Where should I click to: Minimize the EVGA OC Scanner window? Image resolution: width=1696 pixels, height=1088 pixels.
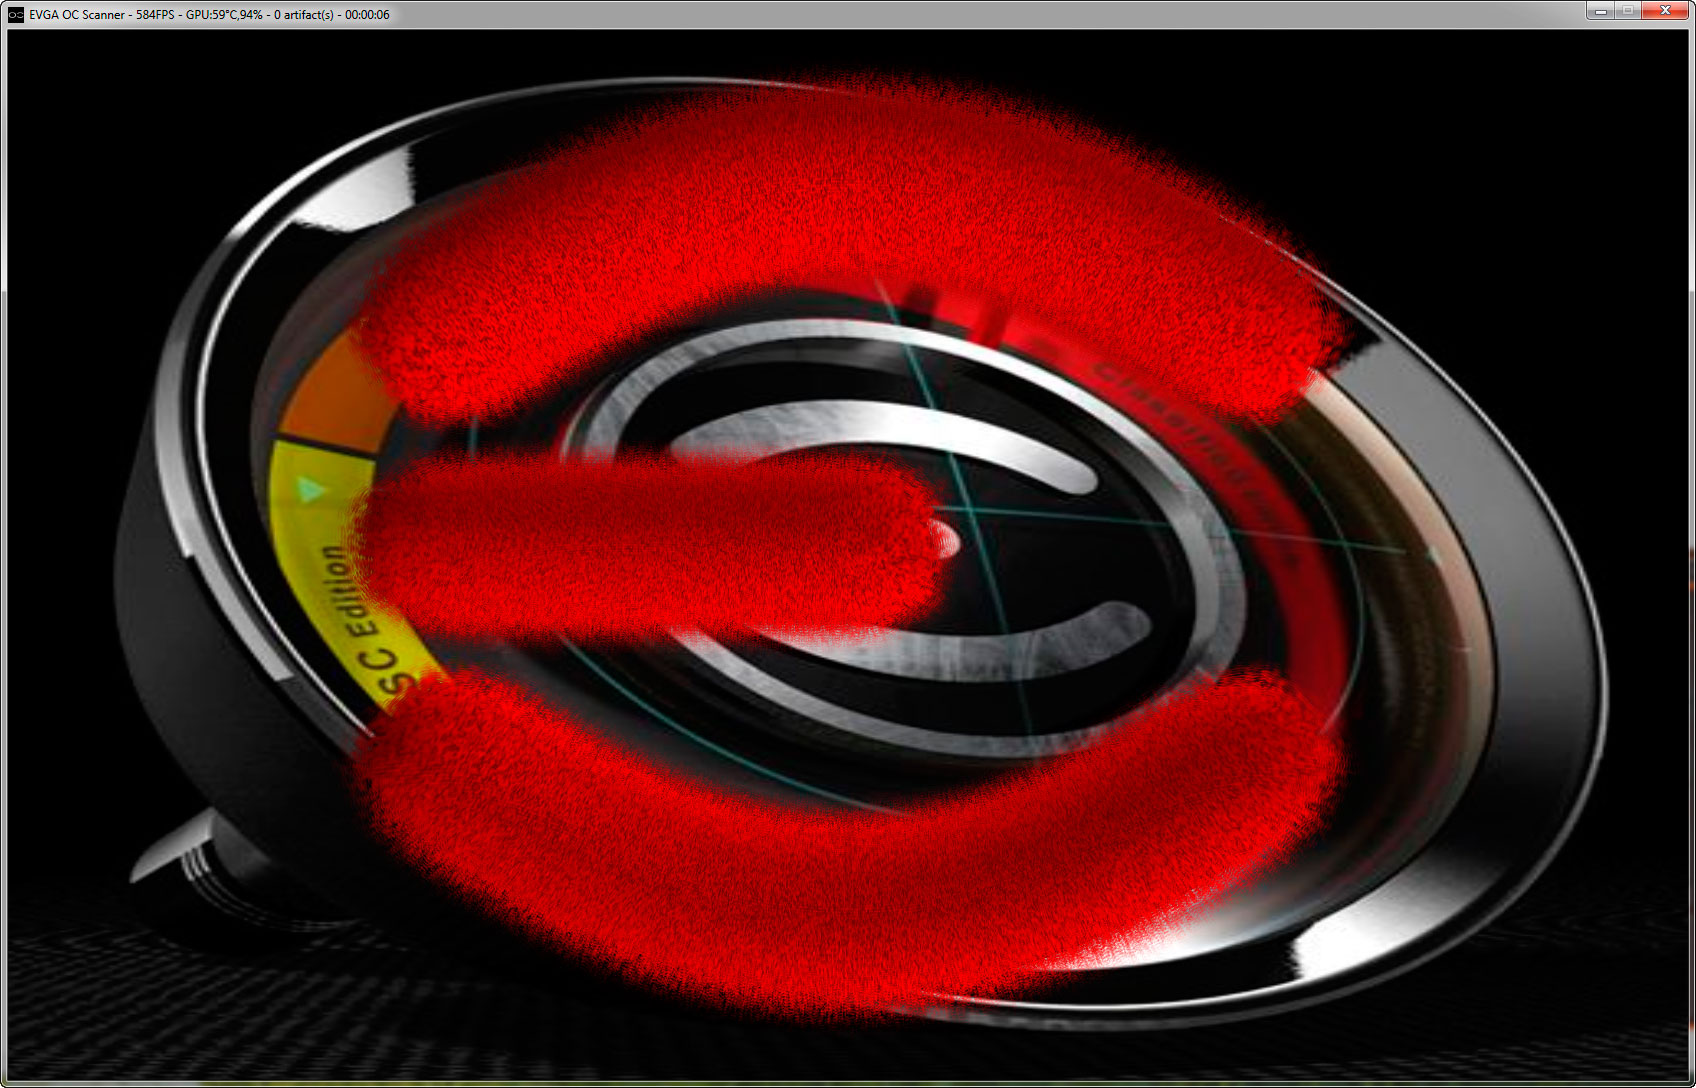pyautogui.click(x=1600, y=10)
